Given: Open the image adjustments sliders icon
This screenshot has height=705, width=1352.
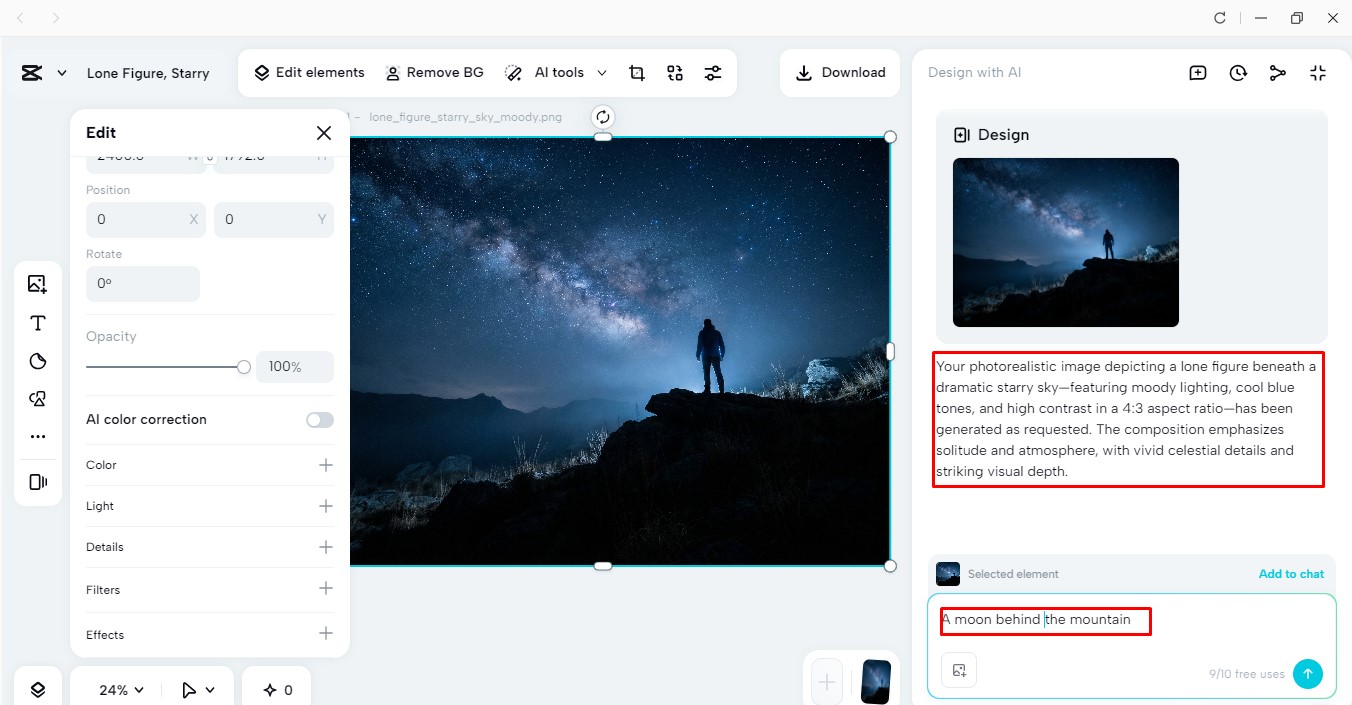Looking at the screenshot, I should [x=713, y=72].
